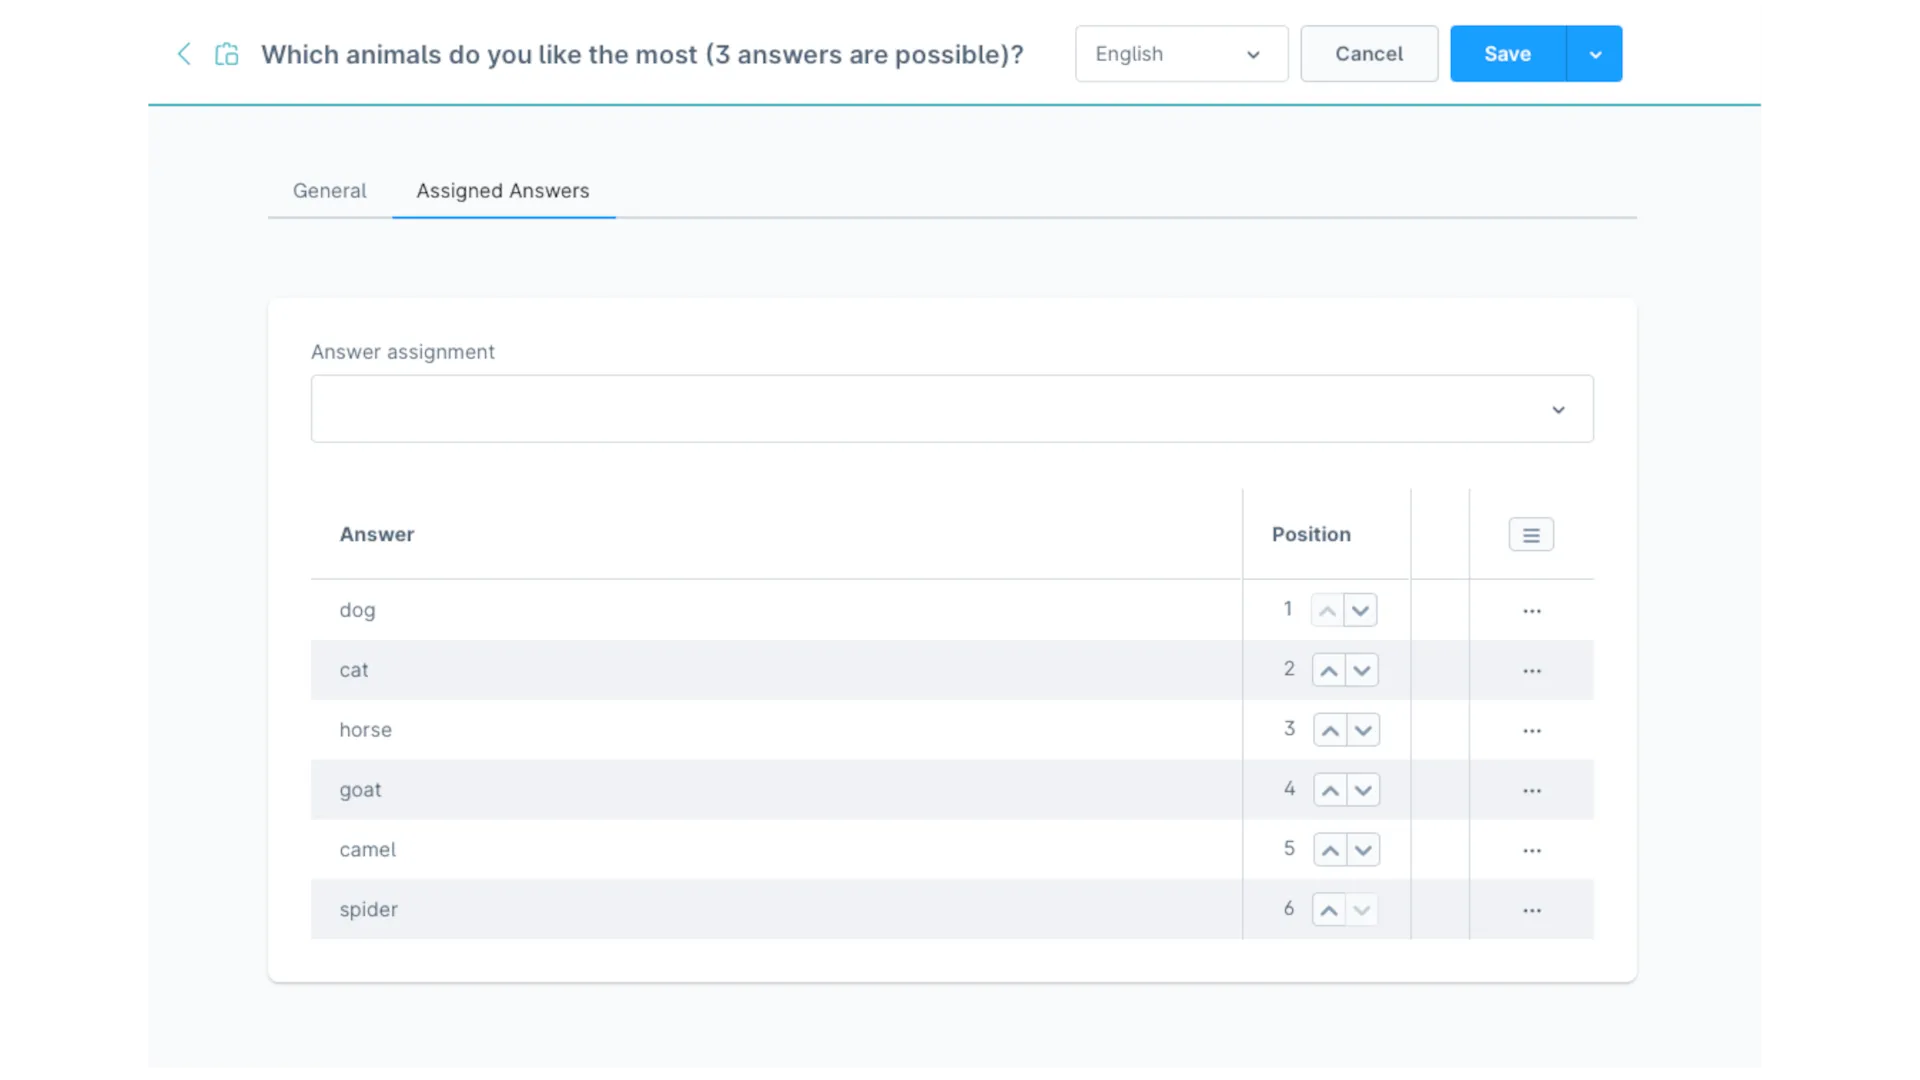Open the Answer assignment dropdown
1920x1080 pixels.
pyautogui.click(x=951, y=409)
